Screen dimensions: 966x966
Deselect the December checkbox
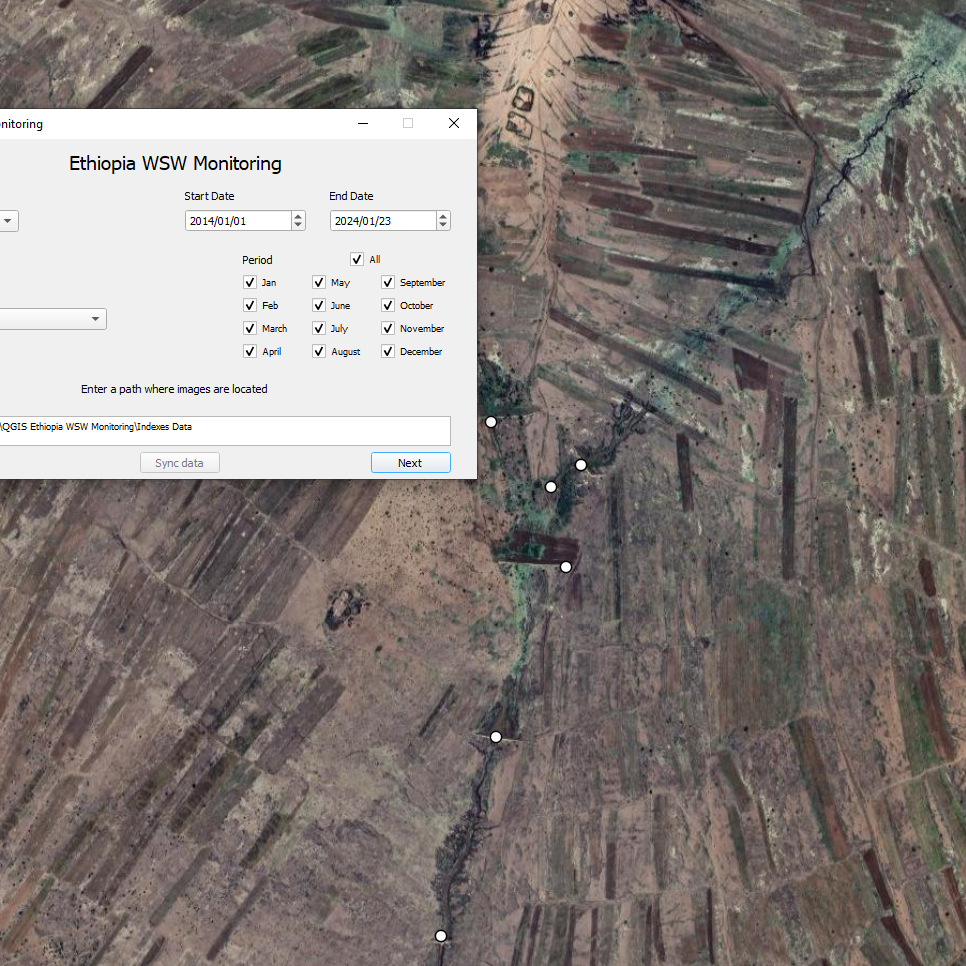click(388, 352)
